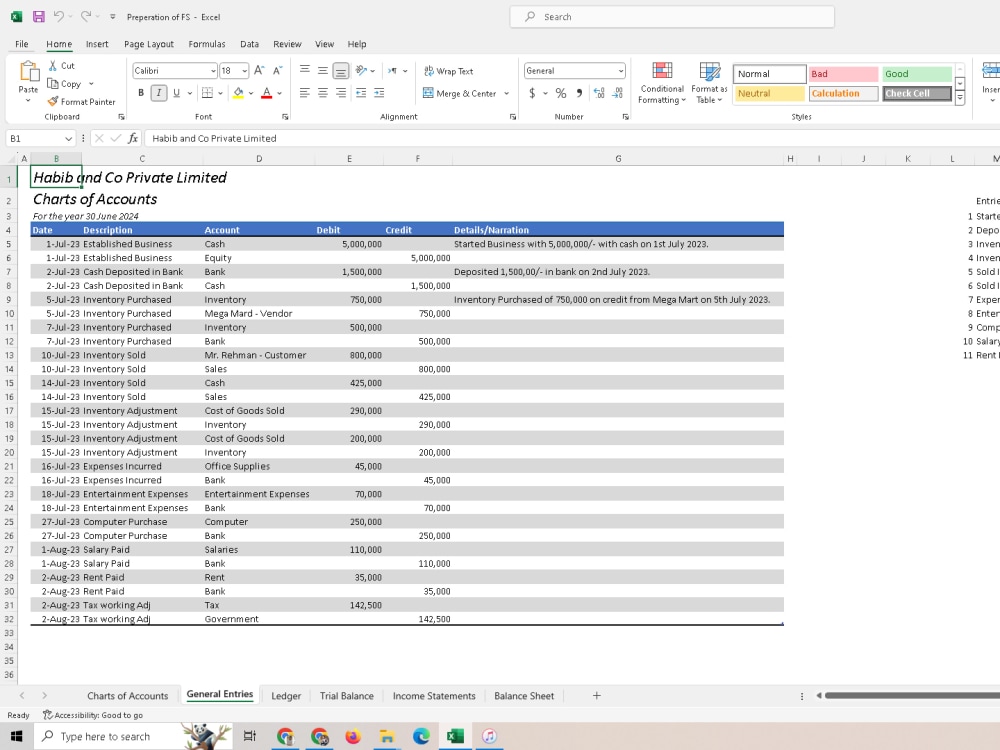Expand the Name Box dropdown arrow
The width and height of the screenshot is (1000, 750).
68,138
